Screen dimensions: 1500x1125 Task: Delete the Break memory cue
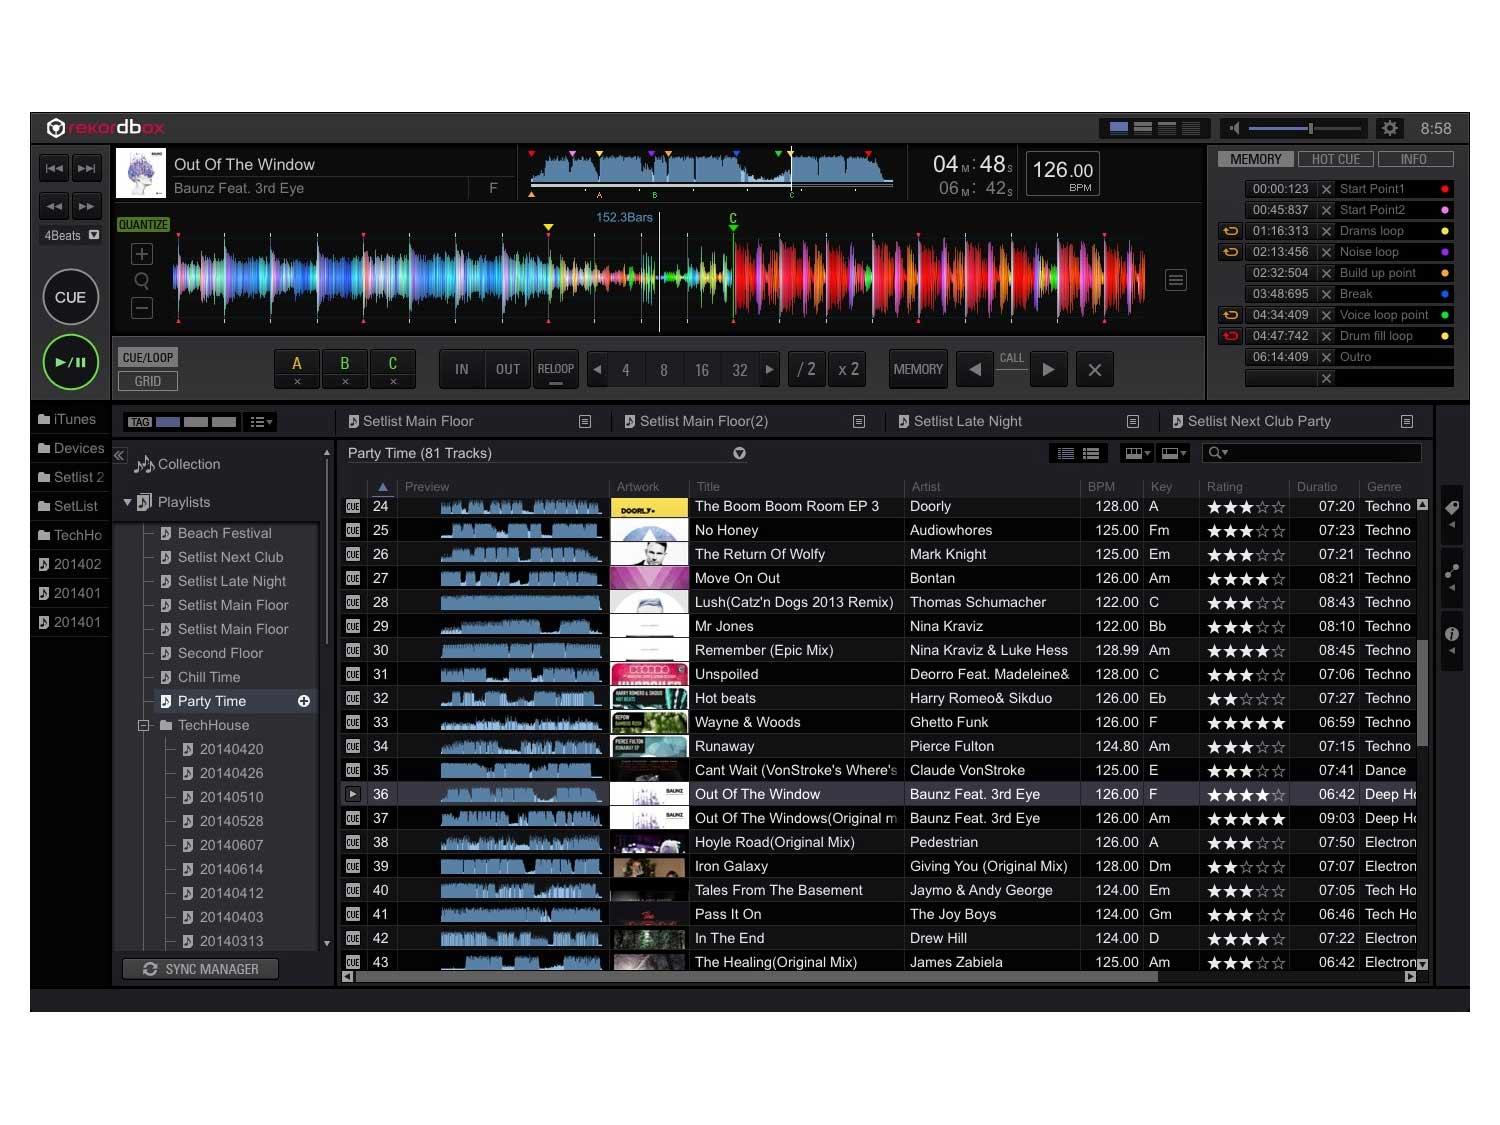coord(1326,294)
